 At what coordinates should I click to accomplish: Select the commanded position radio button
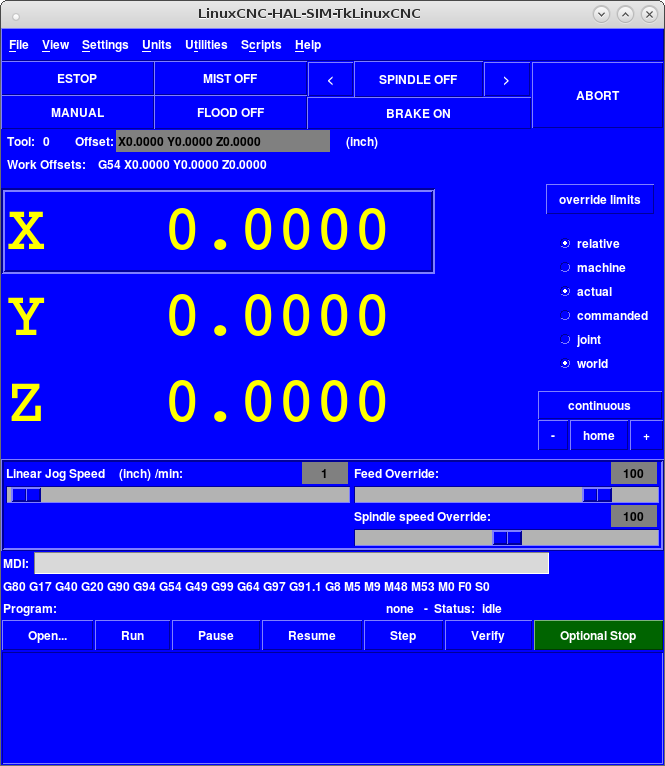click(x=566, y=316)
